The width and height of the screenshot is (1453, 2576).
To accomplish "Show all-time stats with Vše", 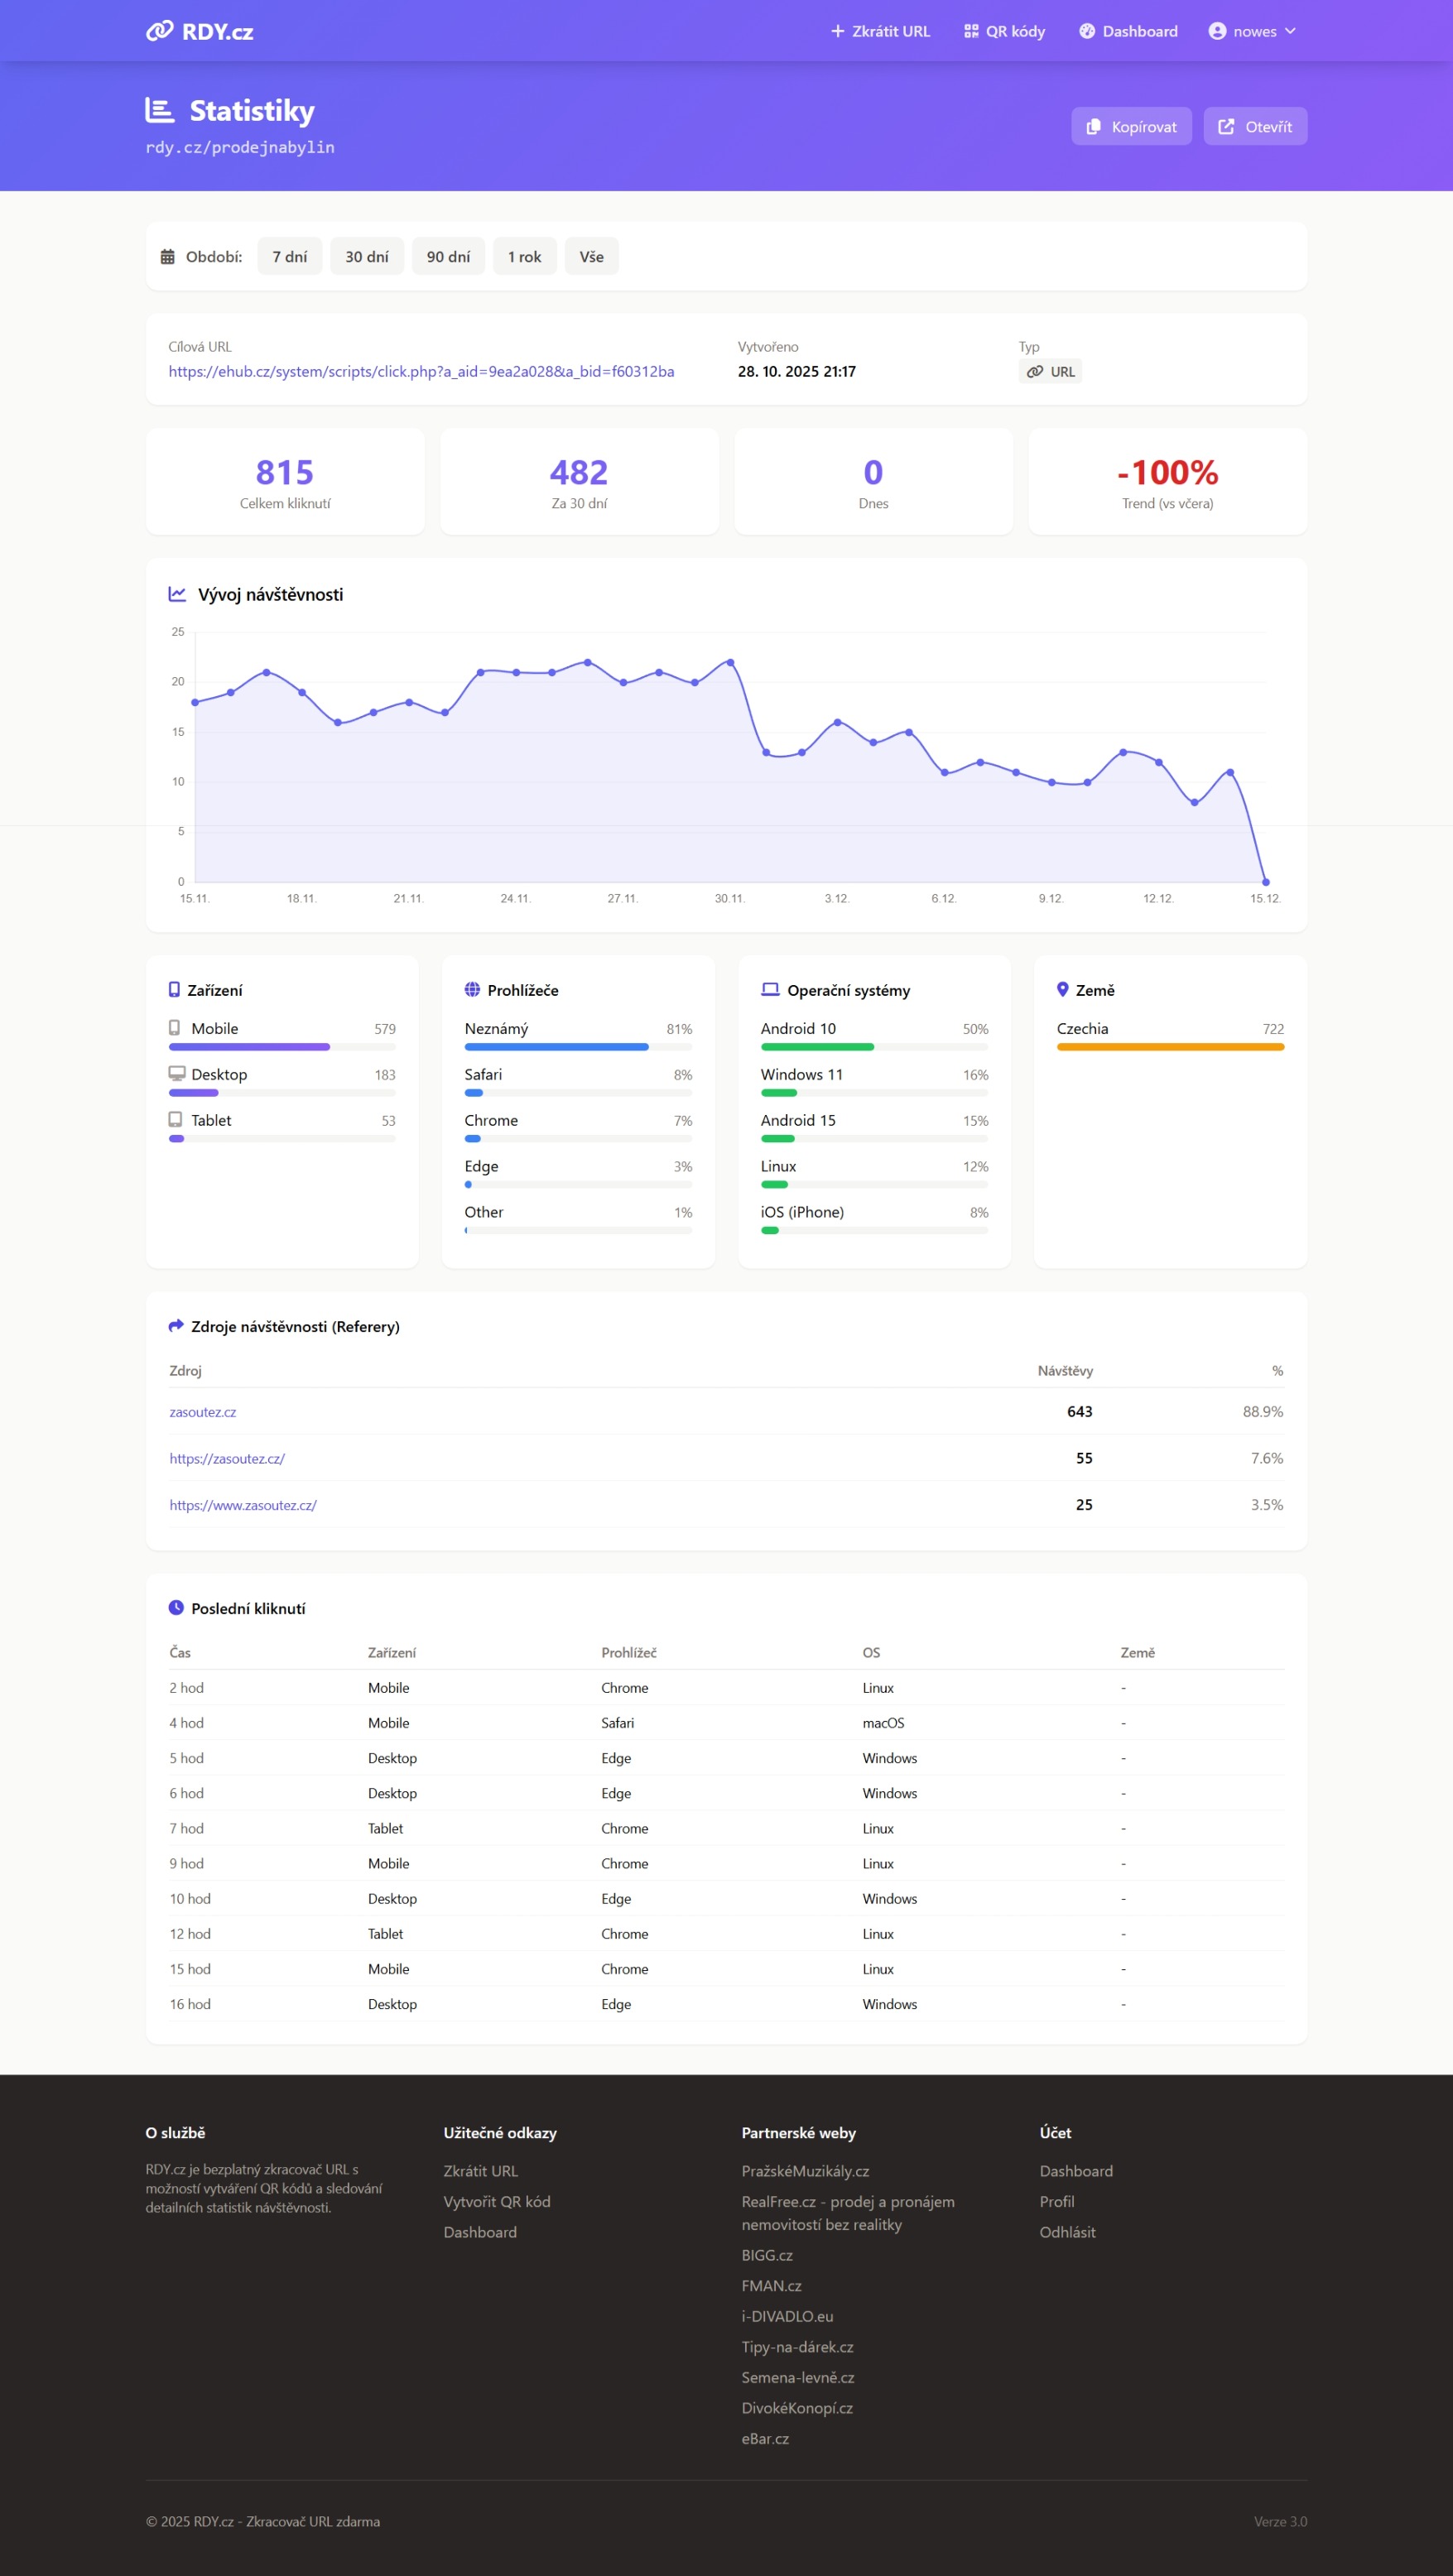I will tap(591, 257).
